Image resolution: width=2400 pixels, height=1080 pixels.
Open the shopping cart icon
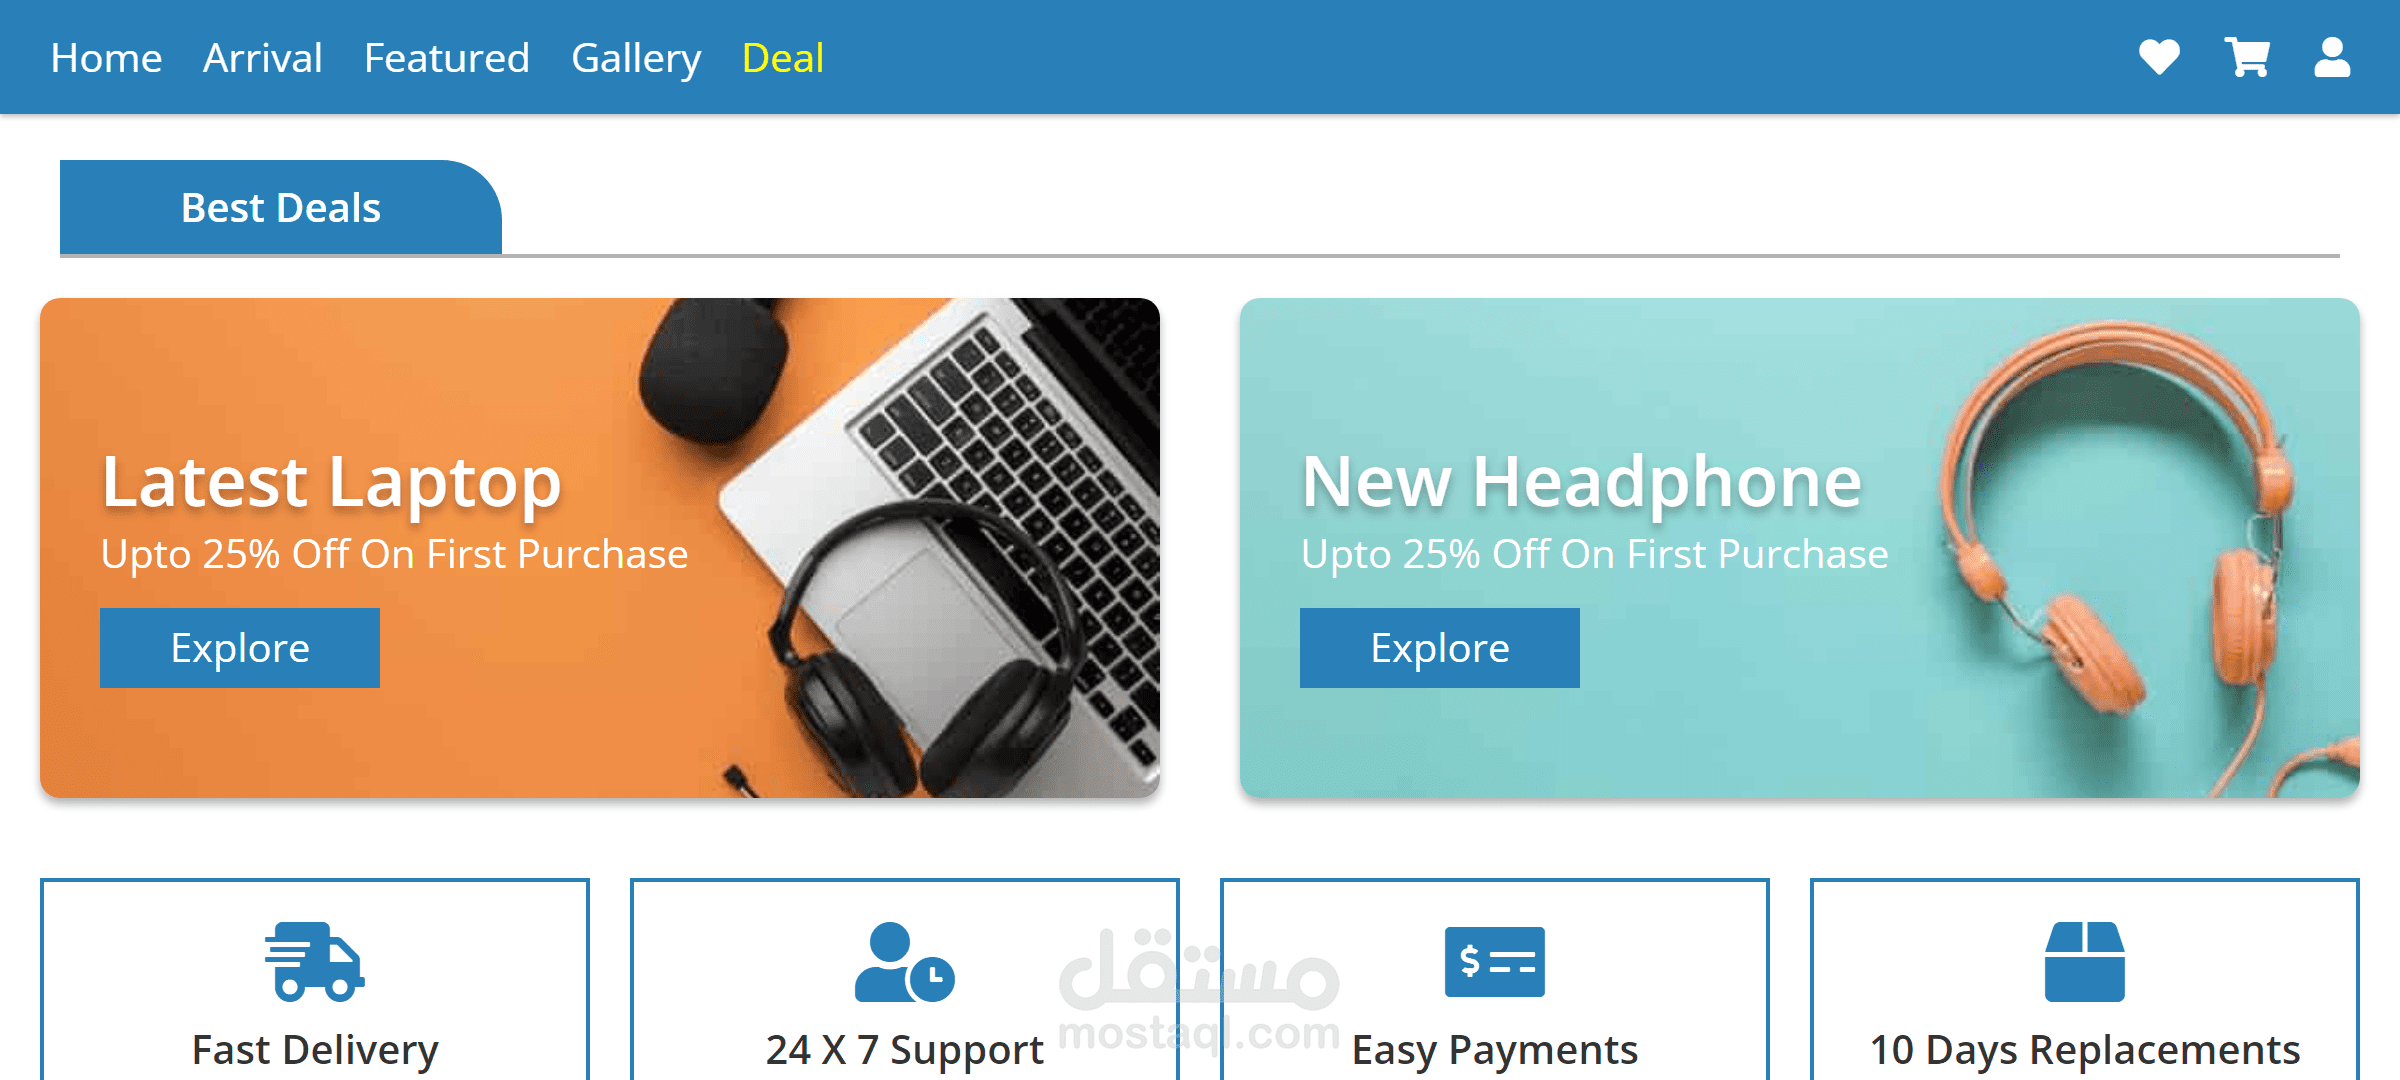[2246, 57]
